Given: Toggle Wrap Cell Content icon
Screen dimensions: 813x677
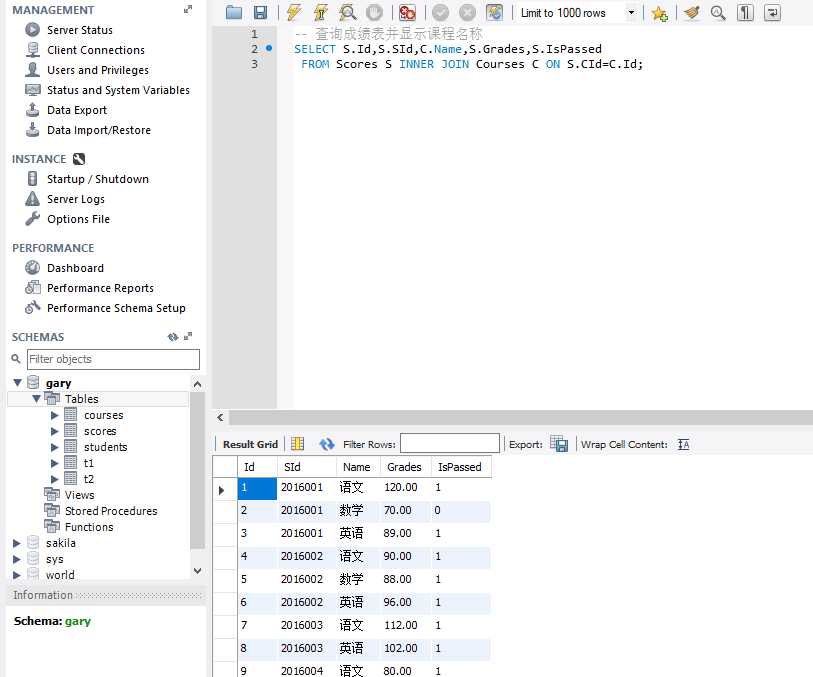Looking at the screenshot, I should [x=683, y=445].
